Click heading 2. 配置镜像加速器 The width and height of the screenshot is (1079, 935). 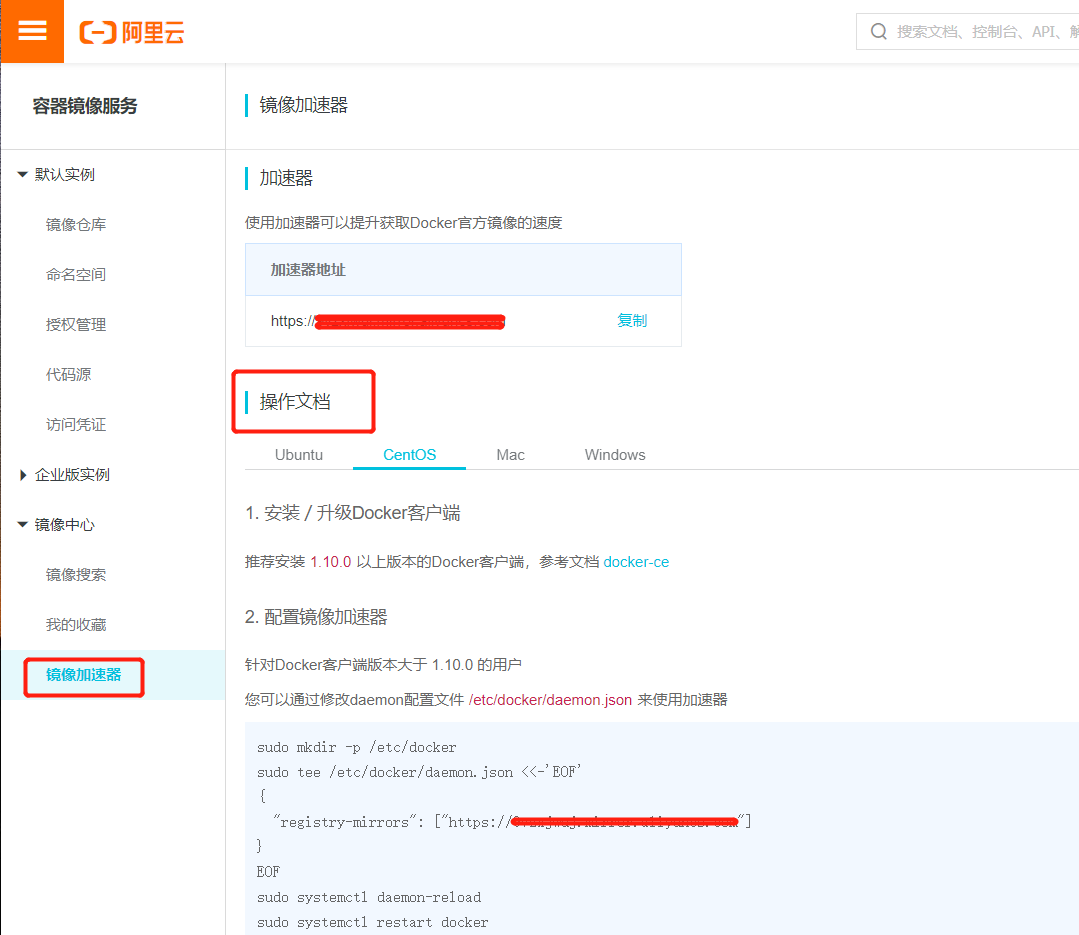(316, 617)
